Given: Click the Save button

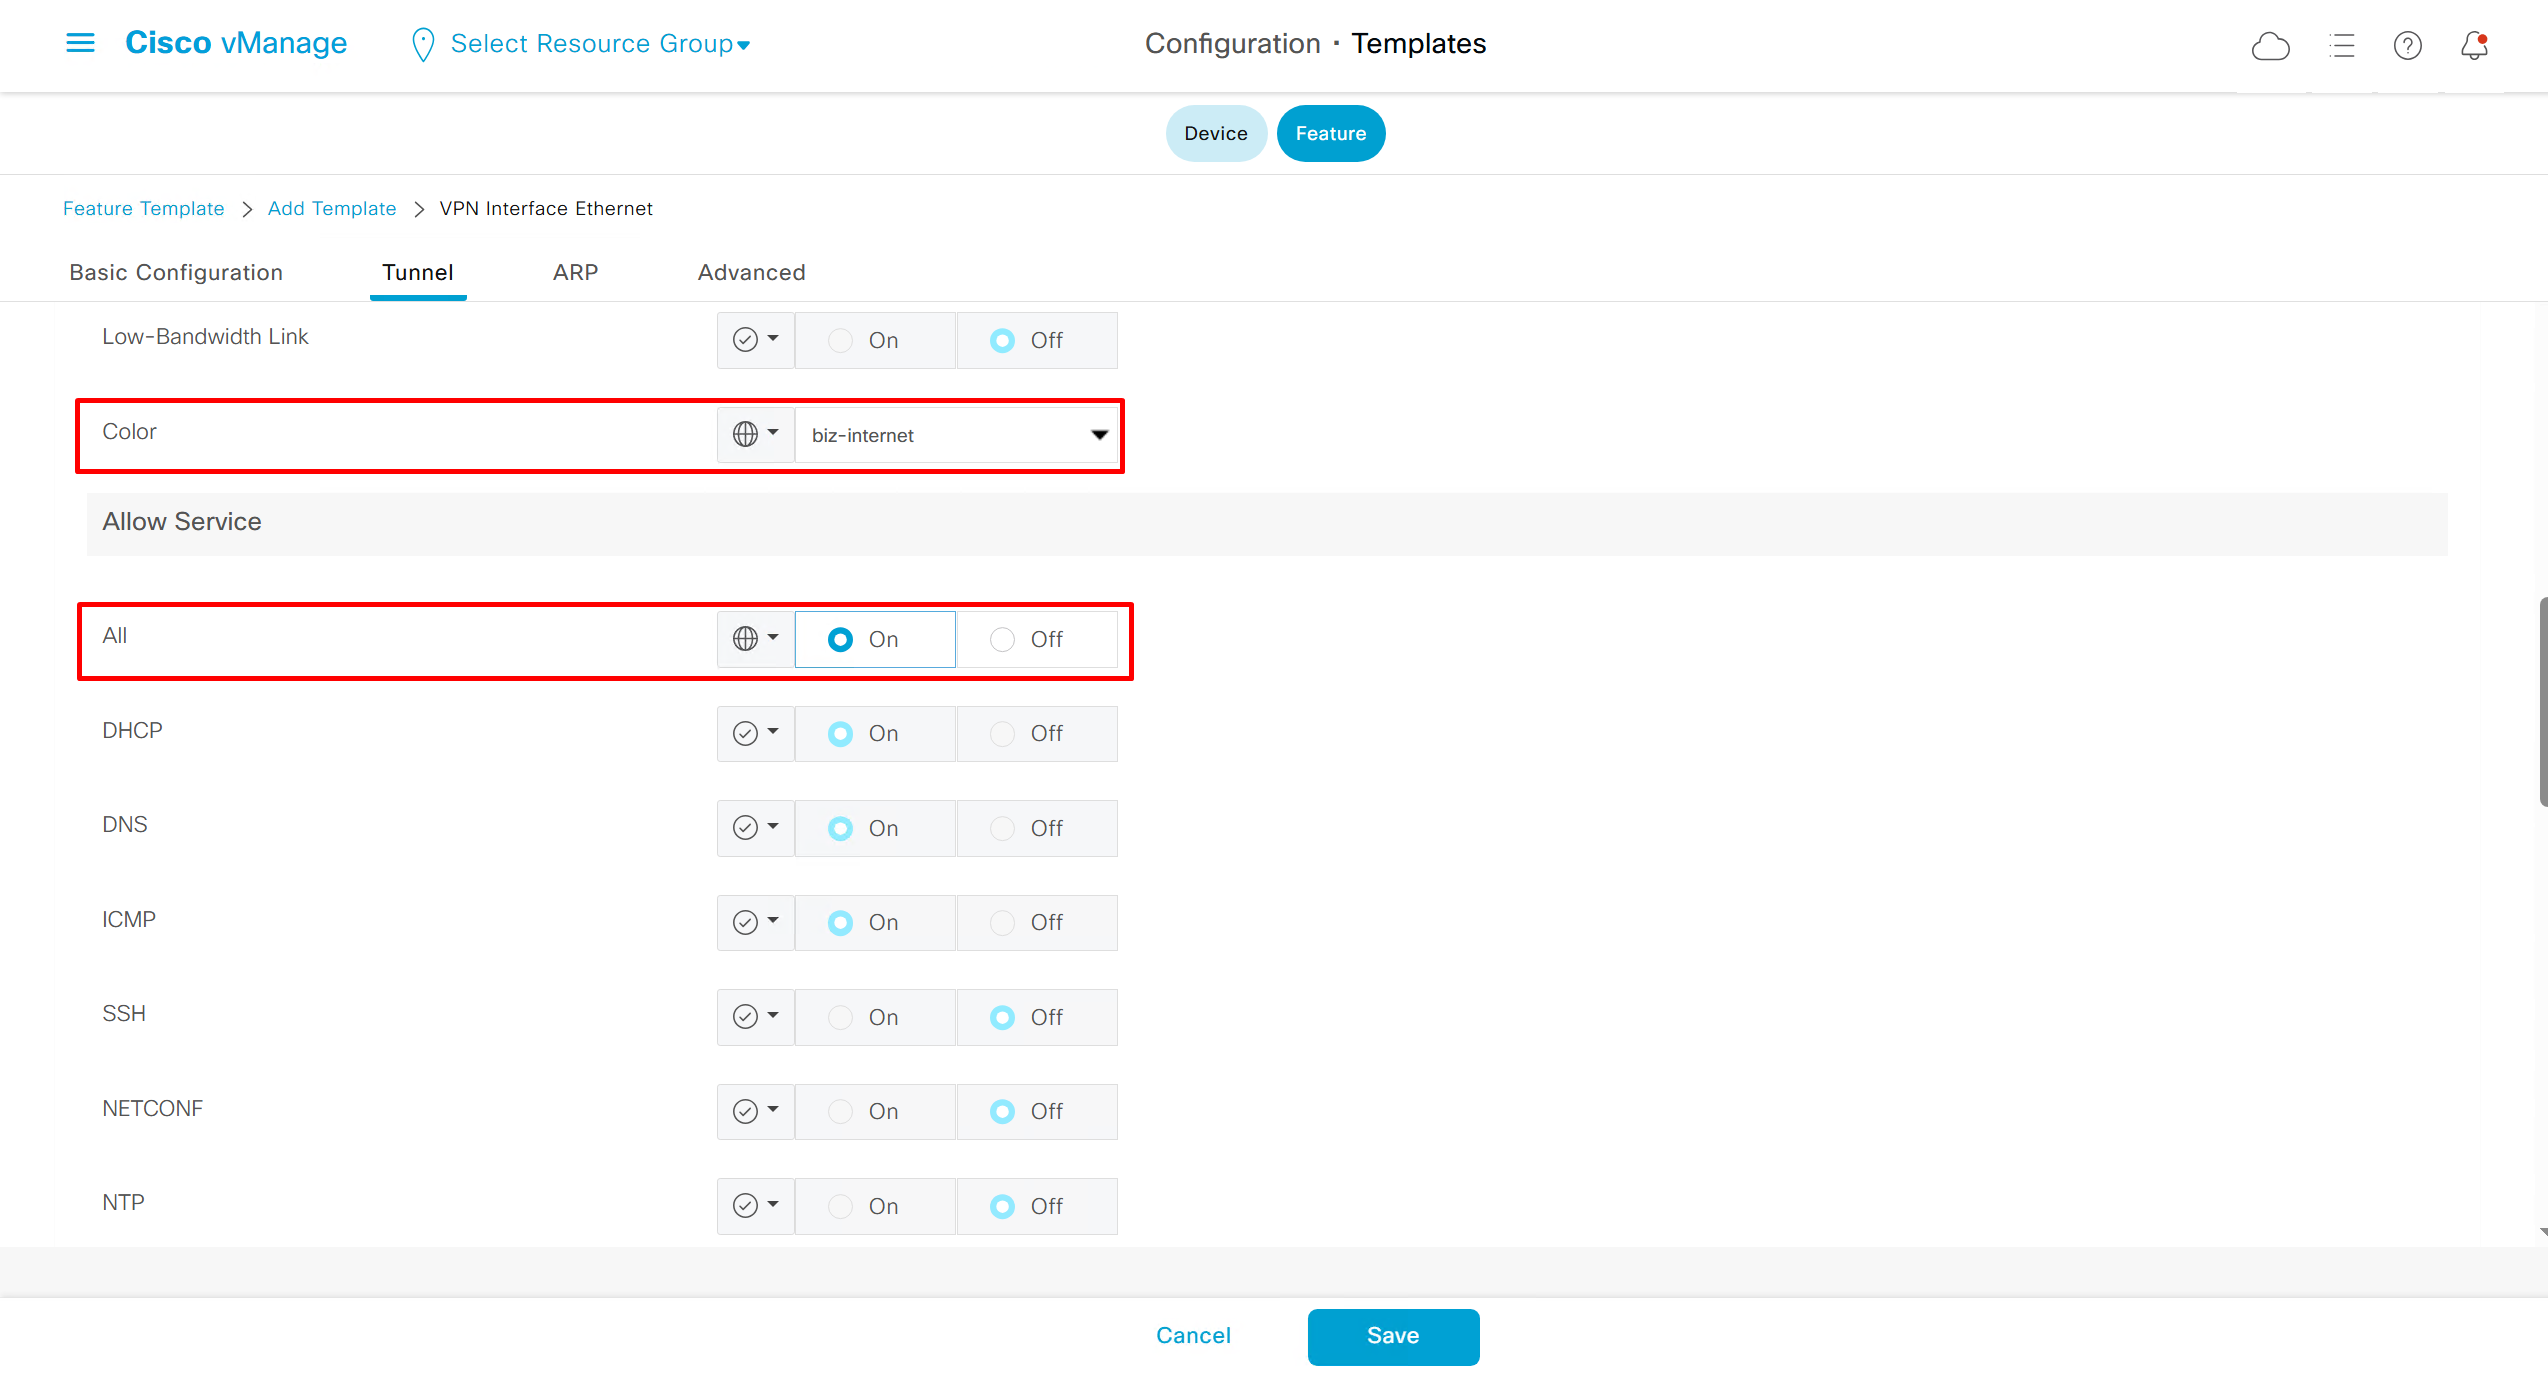Looking at the screenshot, I should pyautogui.click(x=1392, y=1336).
